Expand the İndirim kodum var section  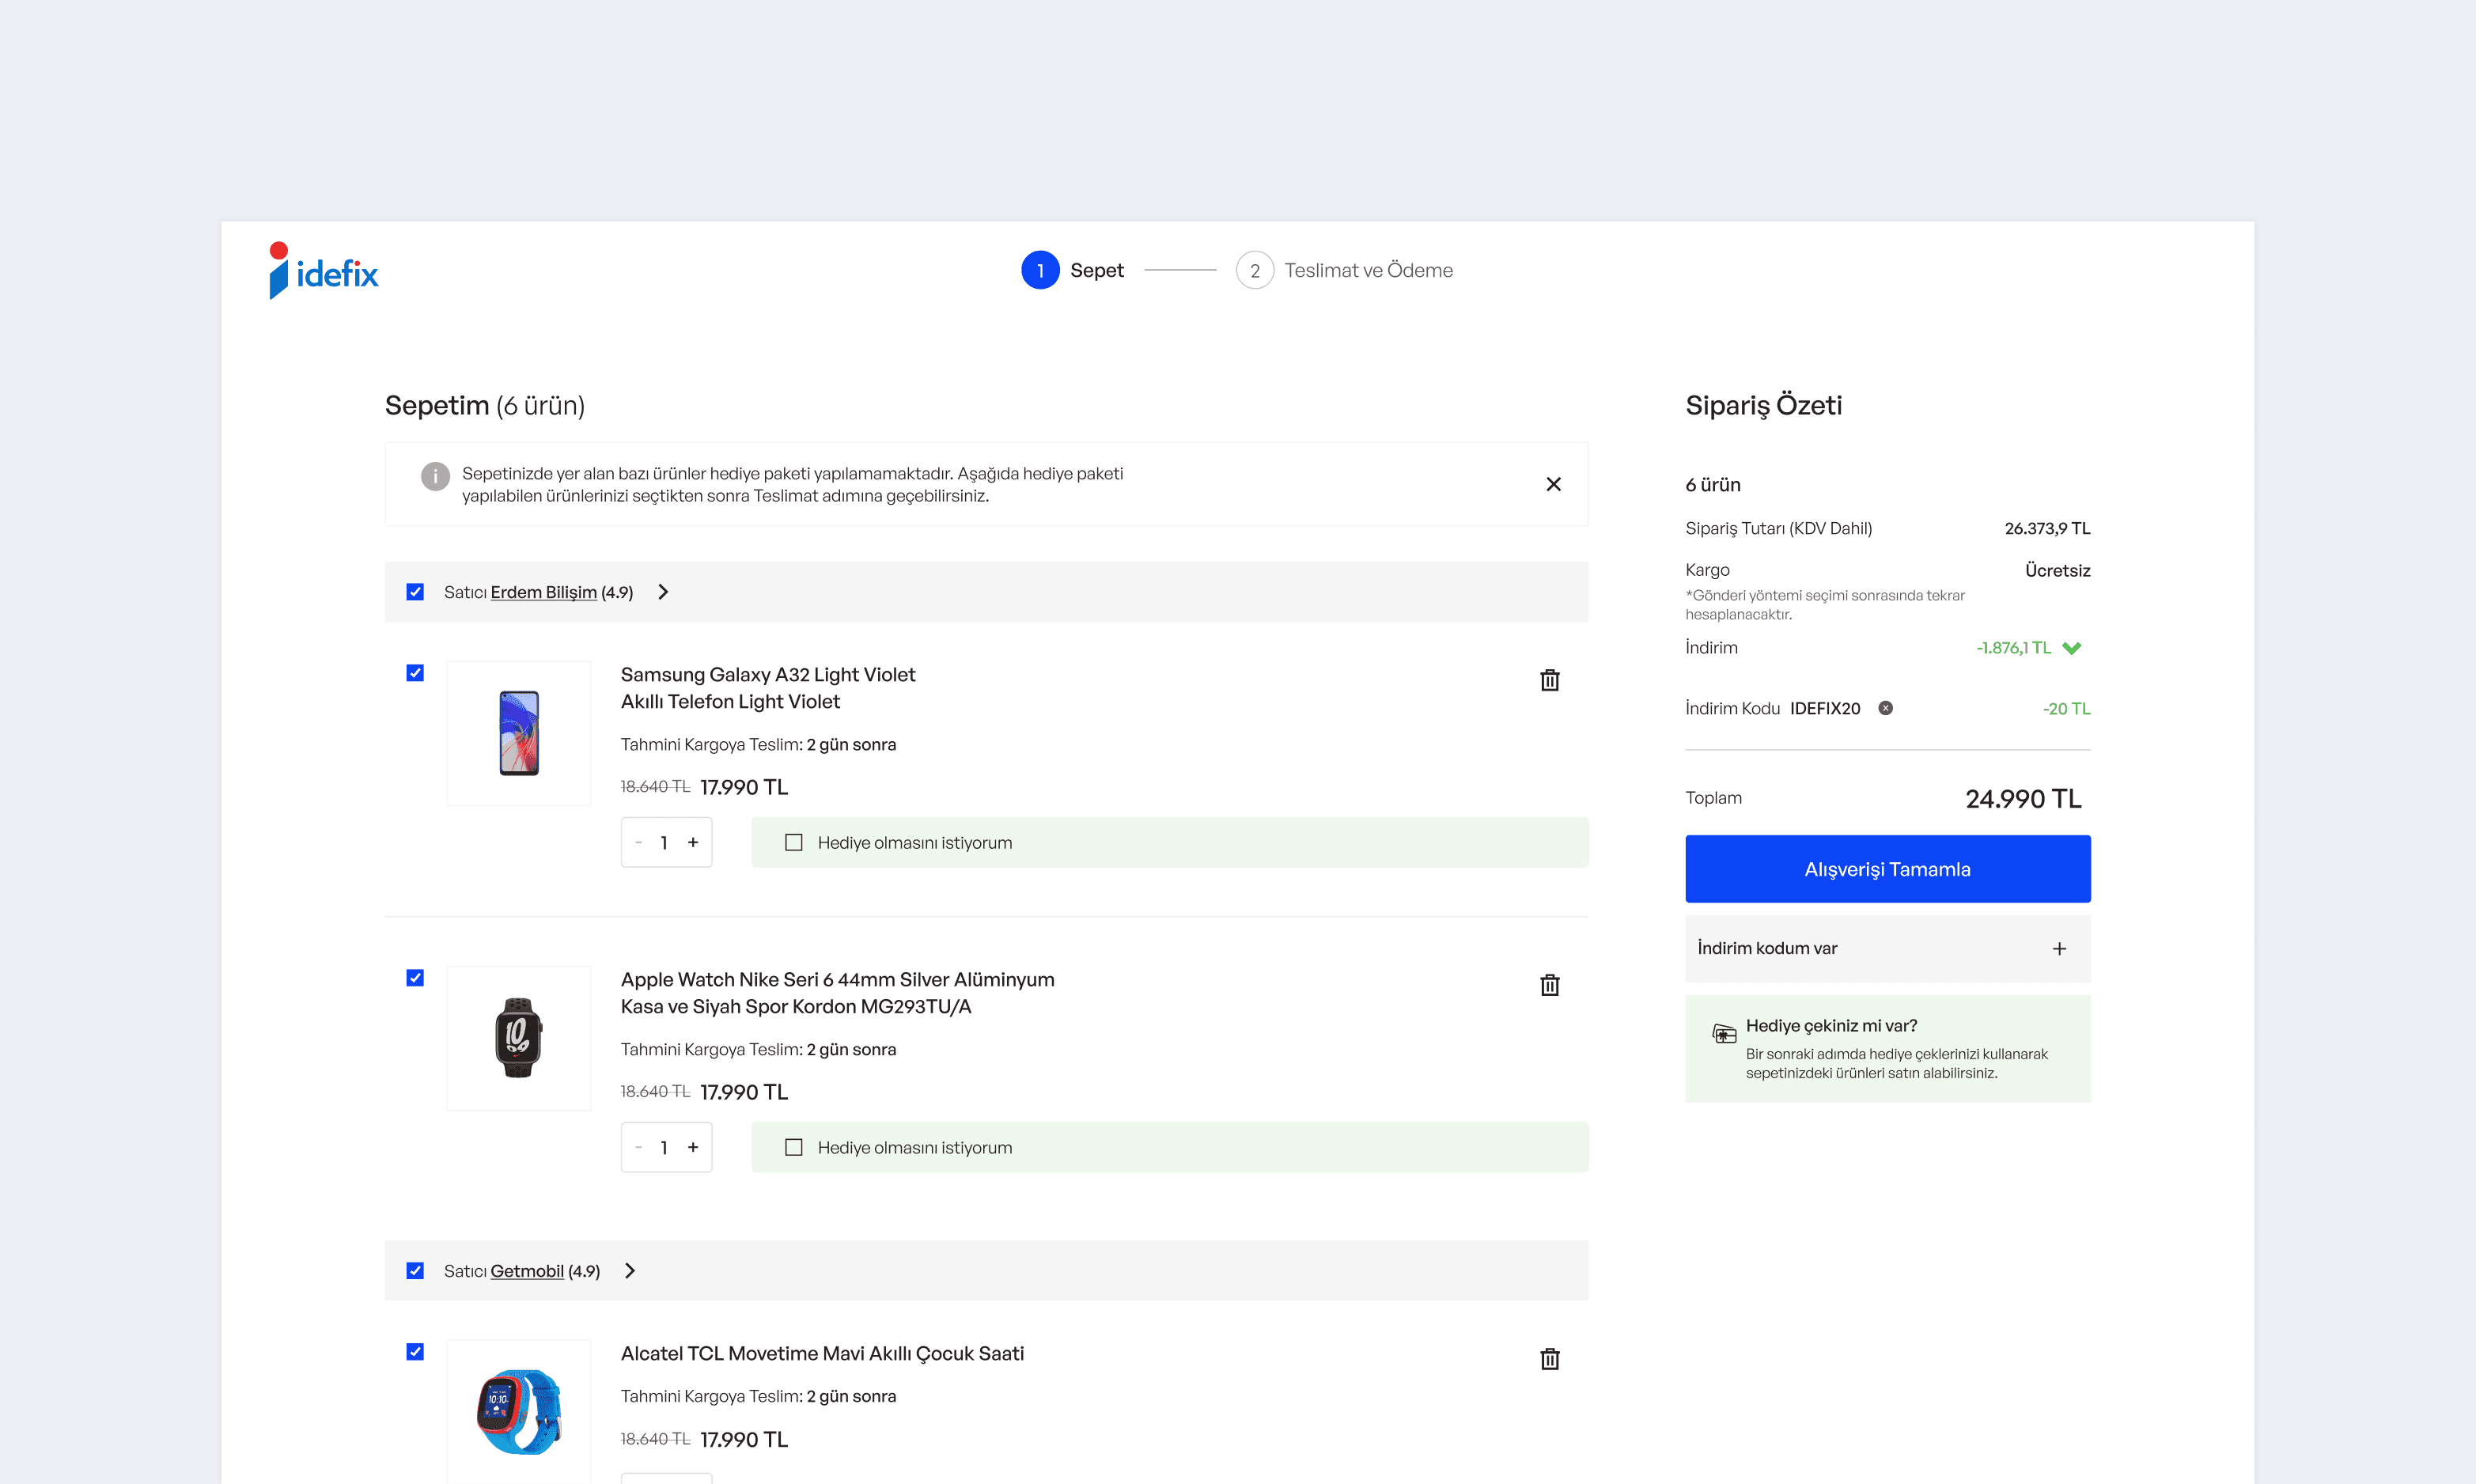pyautogui.click(x=2059, y=948)
